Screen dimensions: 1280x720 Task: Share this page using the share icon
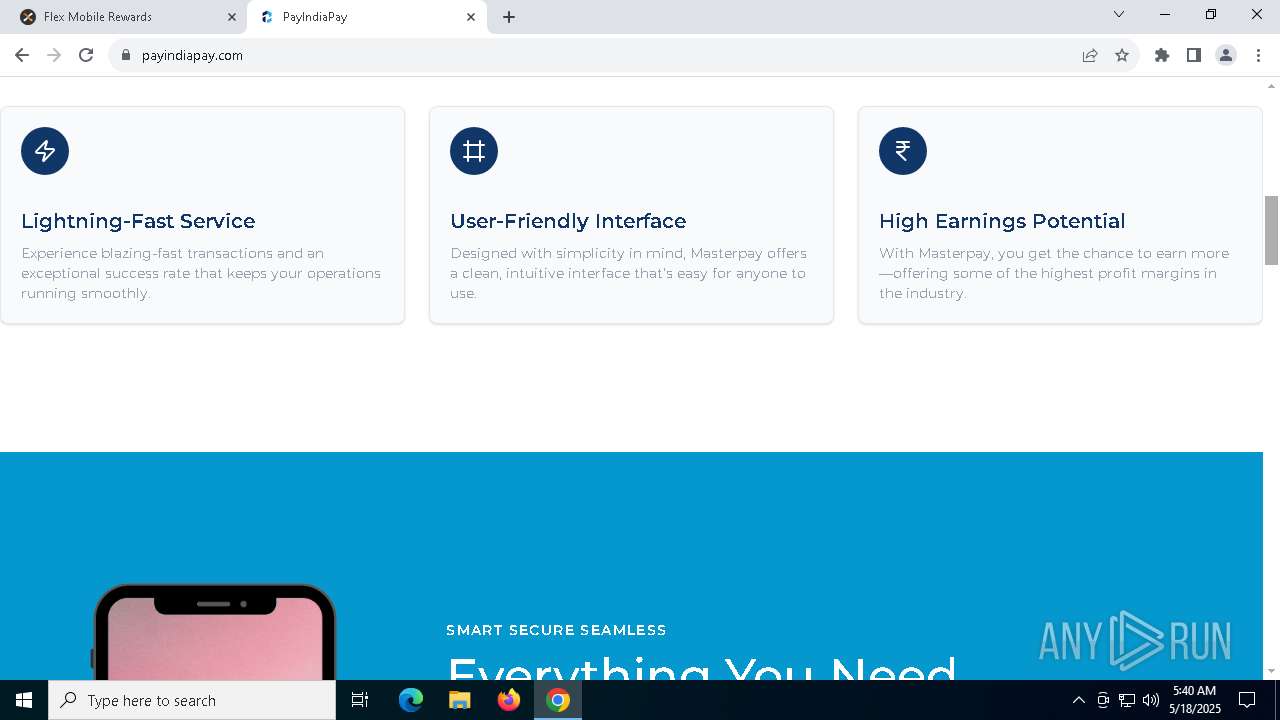point(1090,55)
